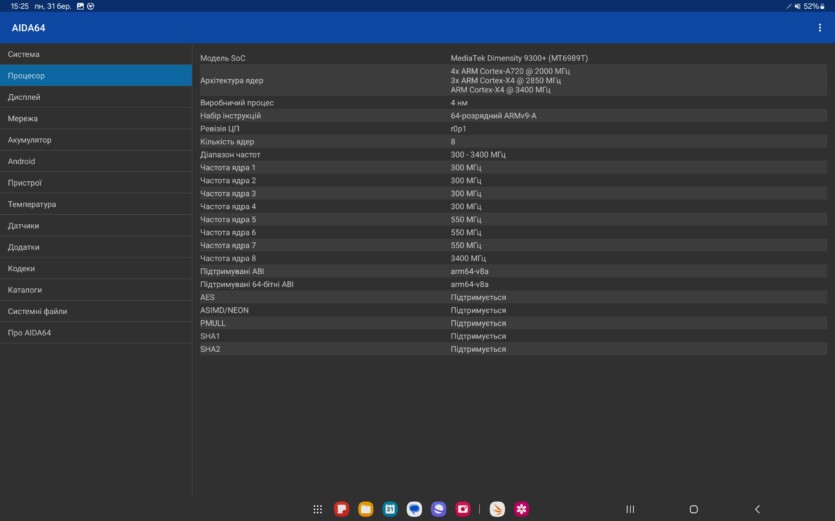Select the 300 - 3400 МГц value
The image size is (835, 521).
click(478, 154)
